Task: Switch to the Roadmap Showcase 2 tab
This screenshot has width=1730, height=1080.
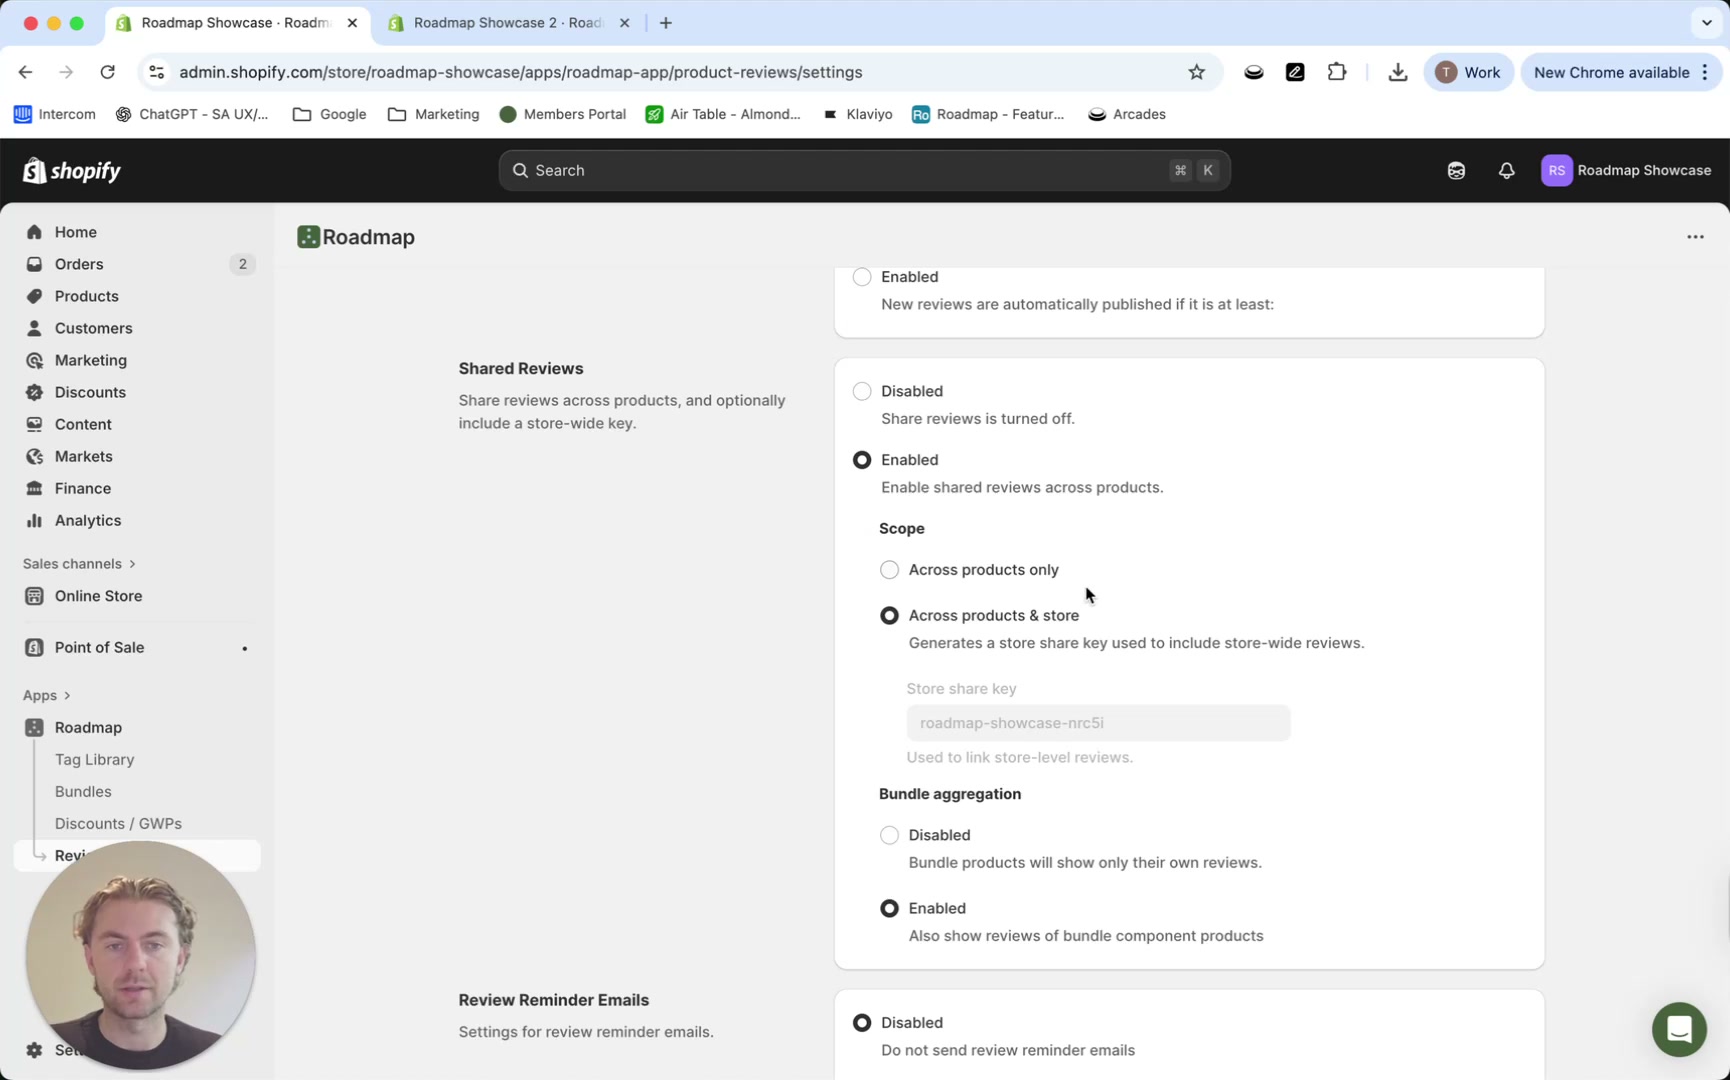Action: coord(497,22)
